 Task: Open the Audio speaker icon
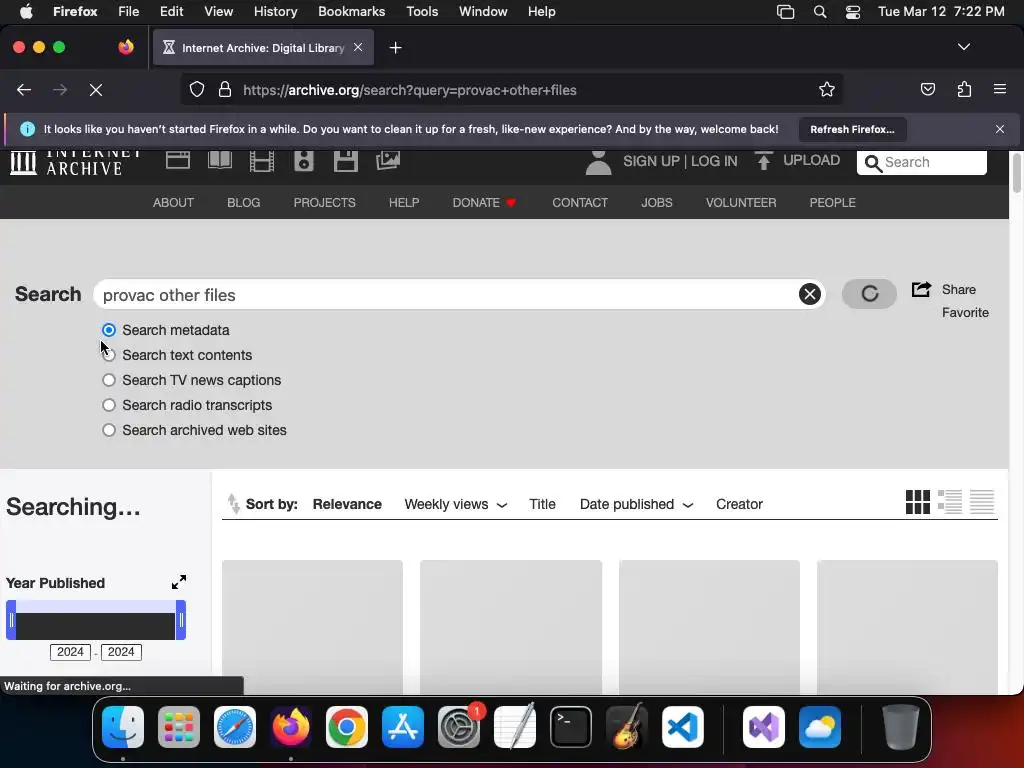(304, 160)
